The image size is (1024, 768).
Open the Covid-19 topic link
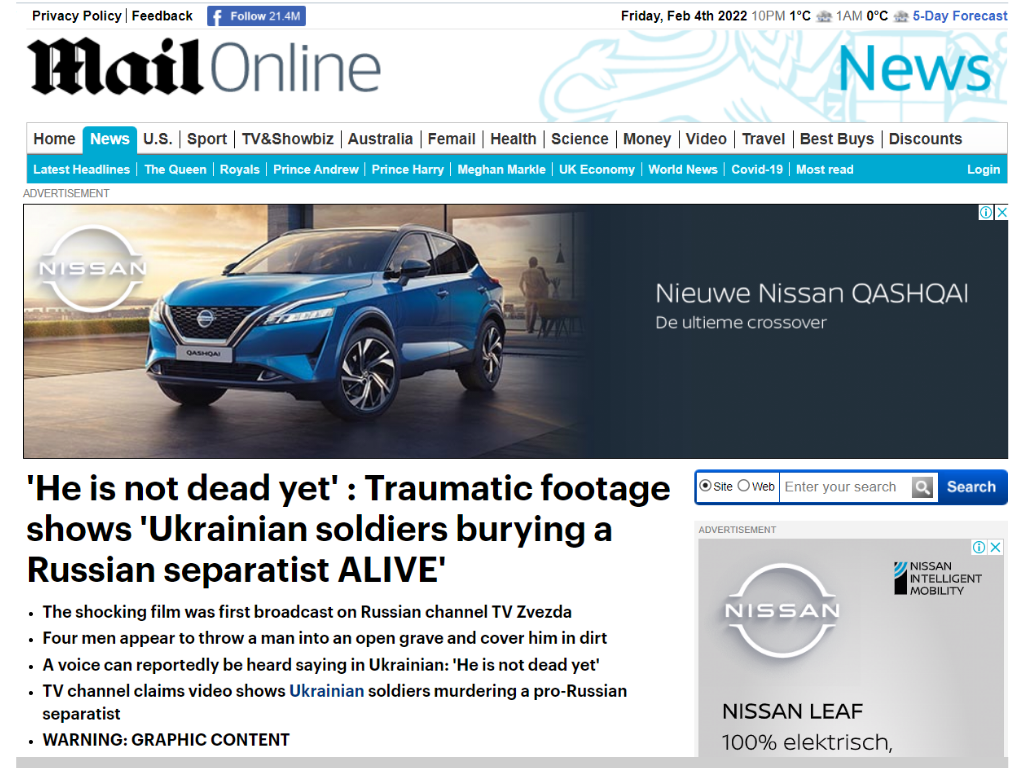pos(757,170)
